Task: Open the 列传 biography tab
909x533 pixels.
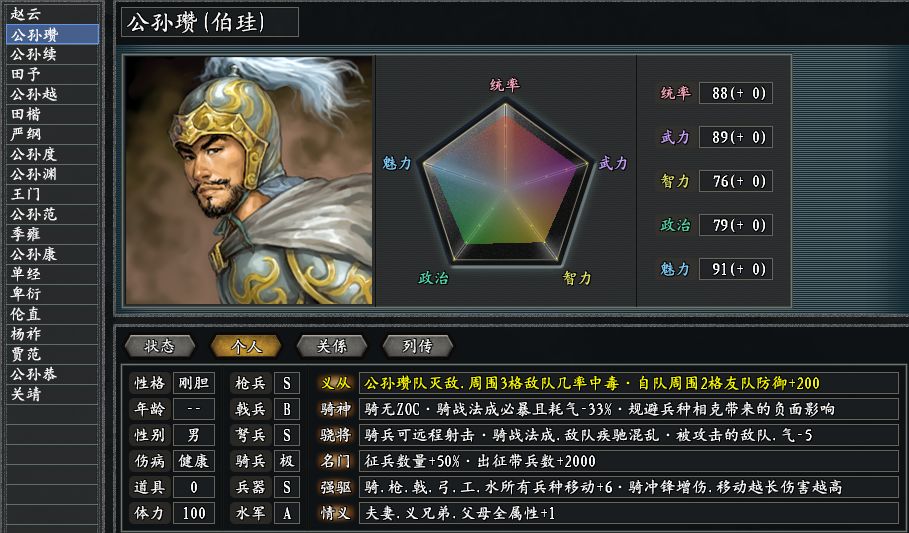Action: pos(417,346)
